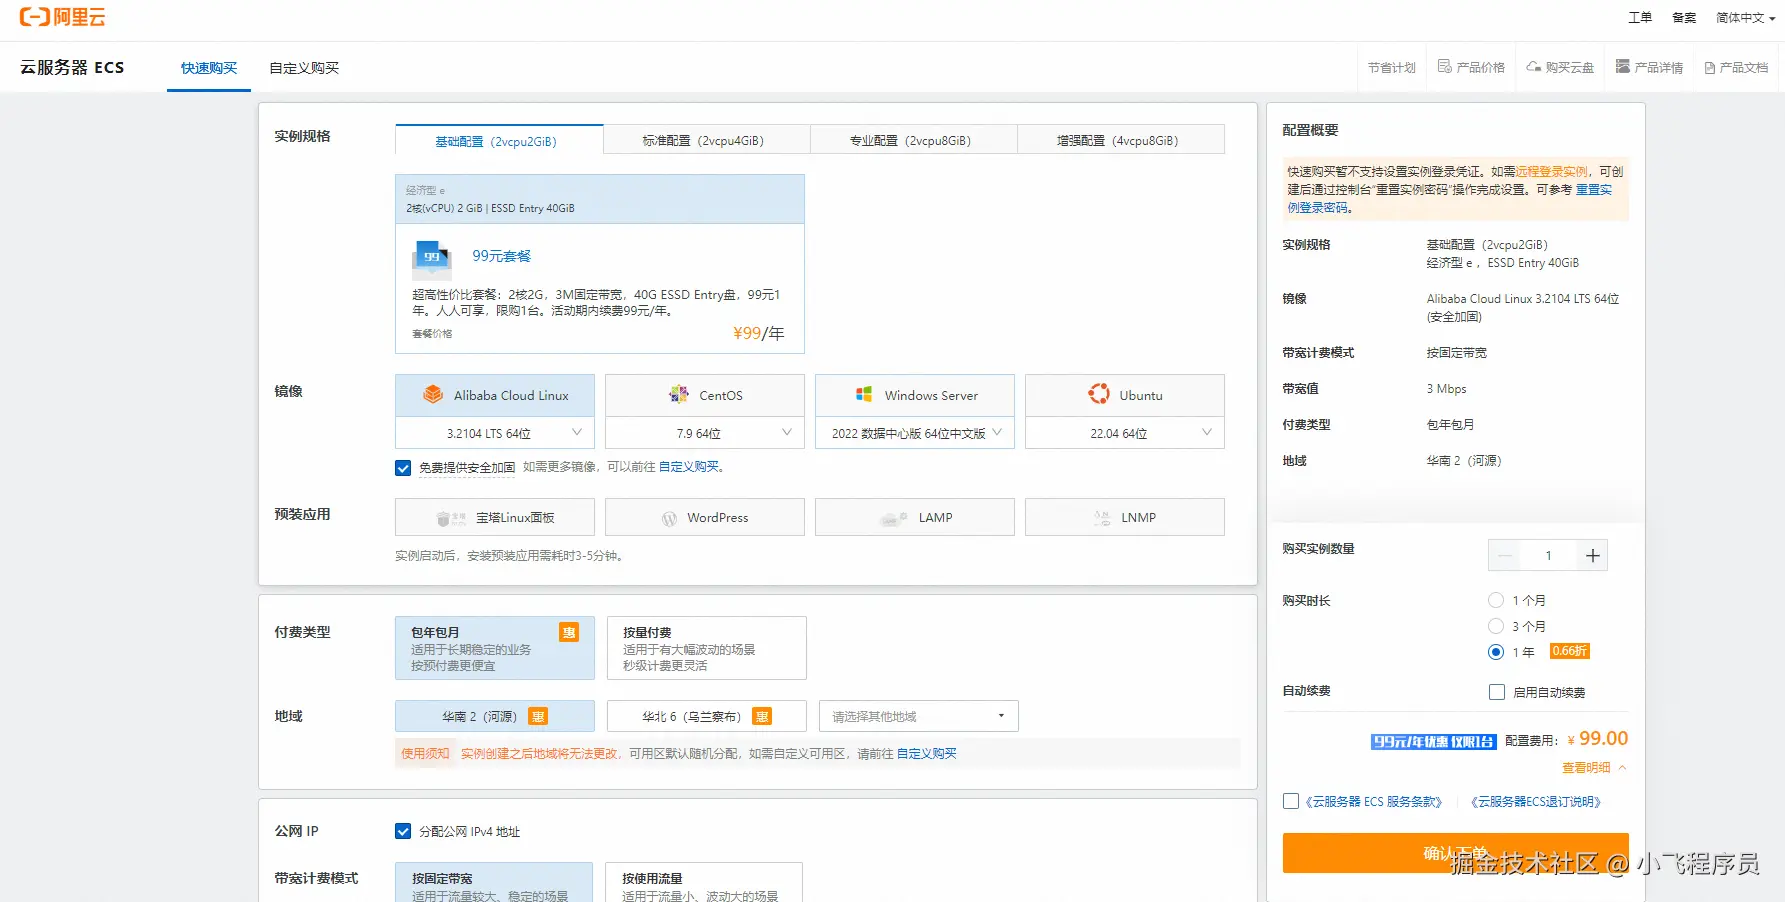Screen dimensions: 1785x902
Task: Click 自定义购买 link in region notice
Action: click(x=927, y=754)
